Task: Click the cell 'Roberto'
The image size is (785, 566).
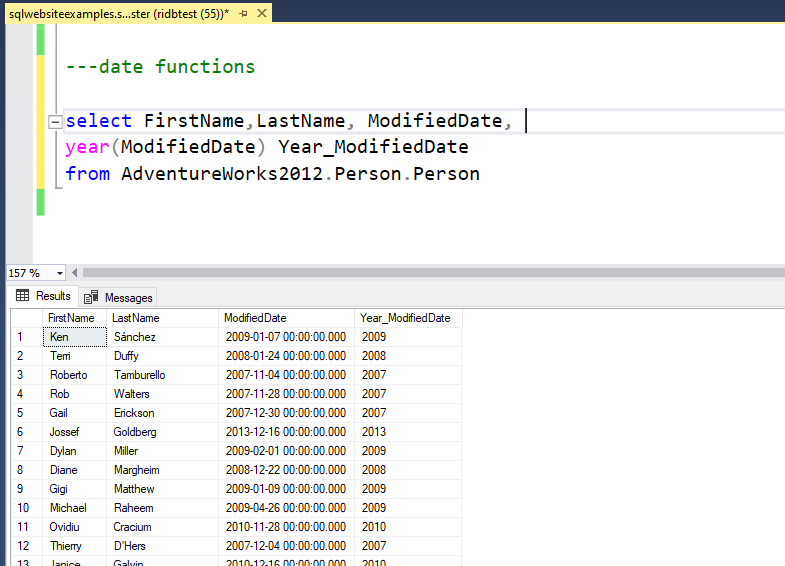Action: click(x=75, y=375)
